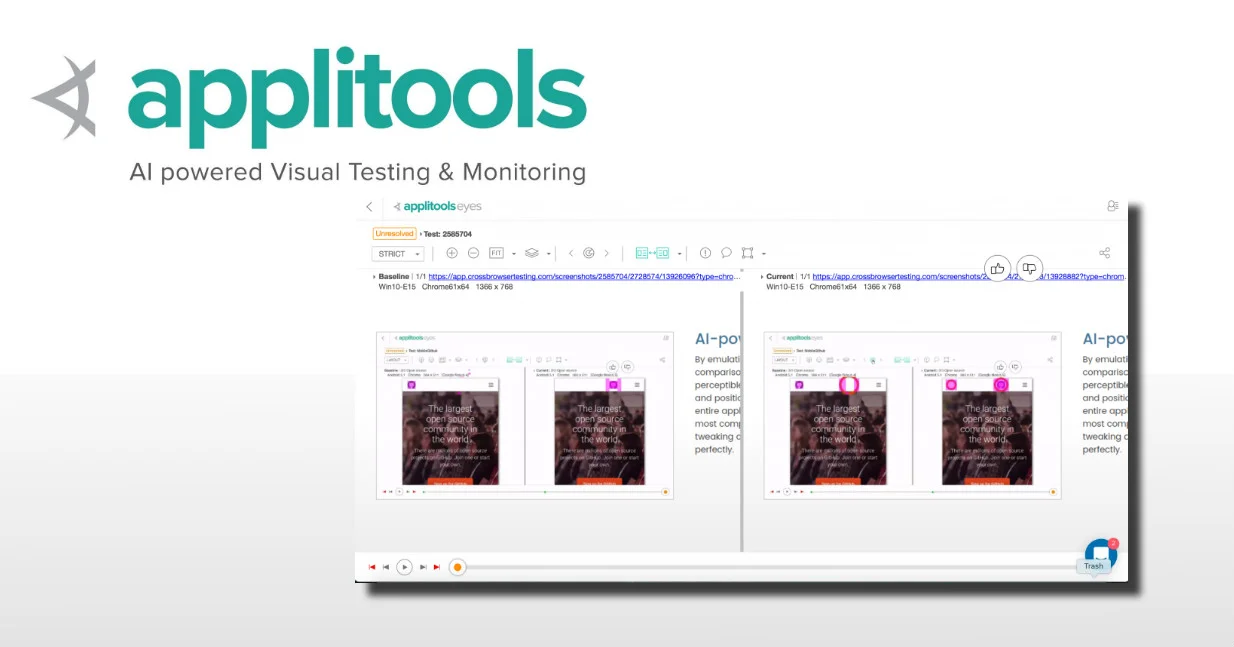Image resolution: width=1234 pixels, height=647 pixels.
Task: Accept the difference with thumbs up
Action: coord(997,268)
